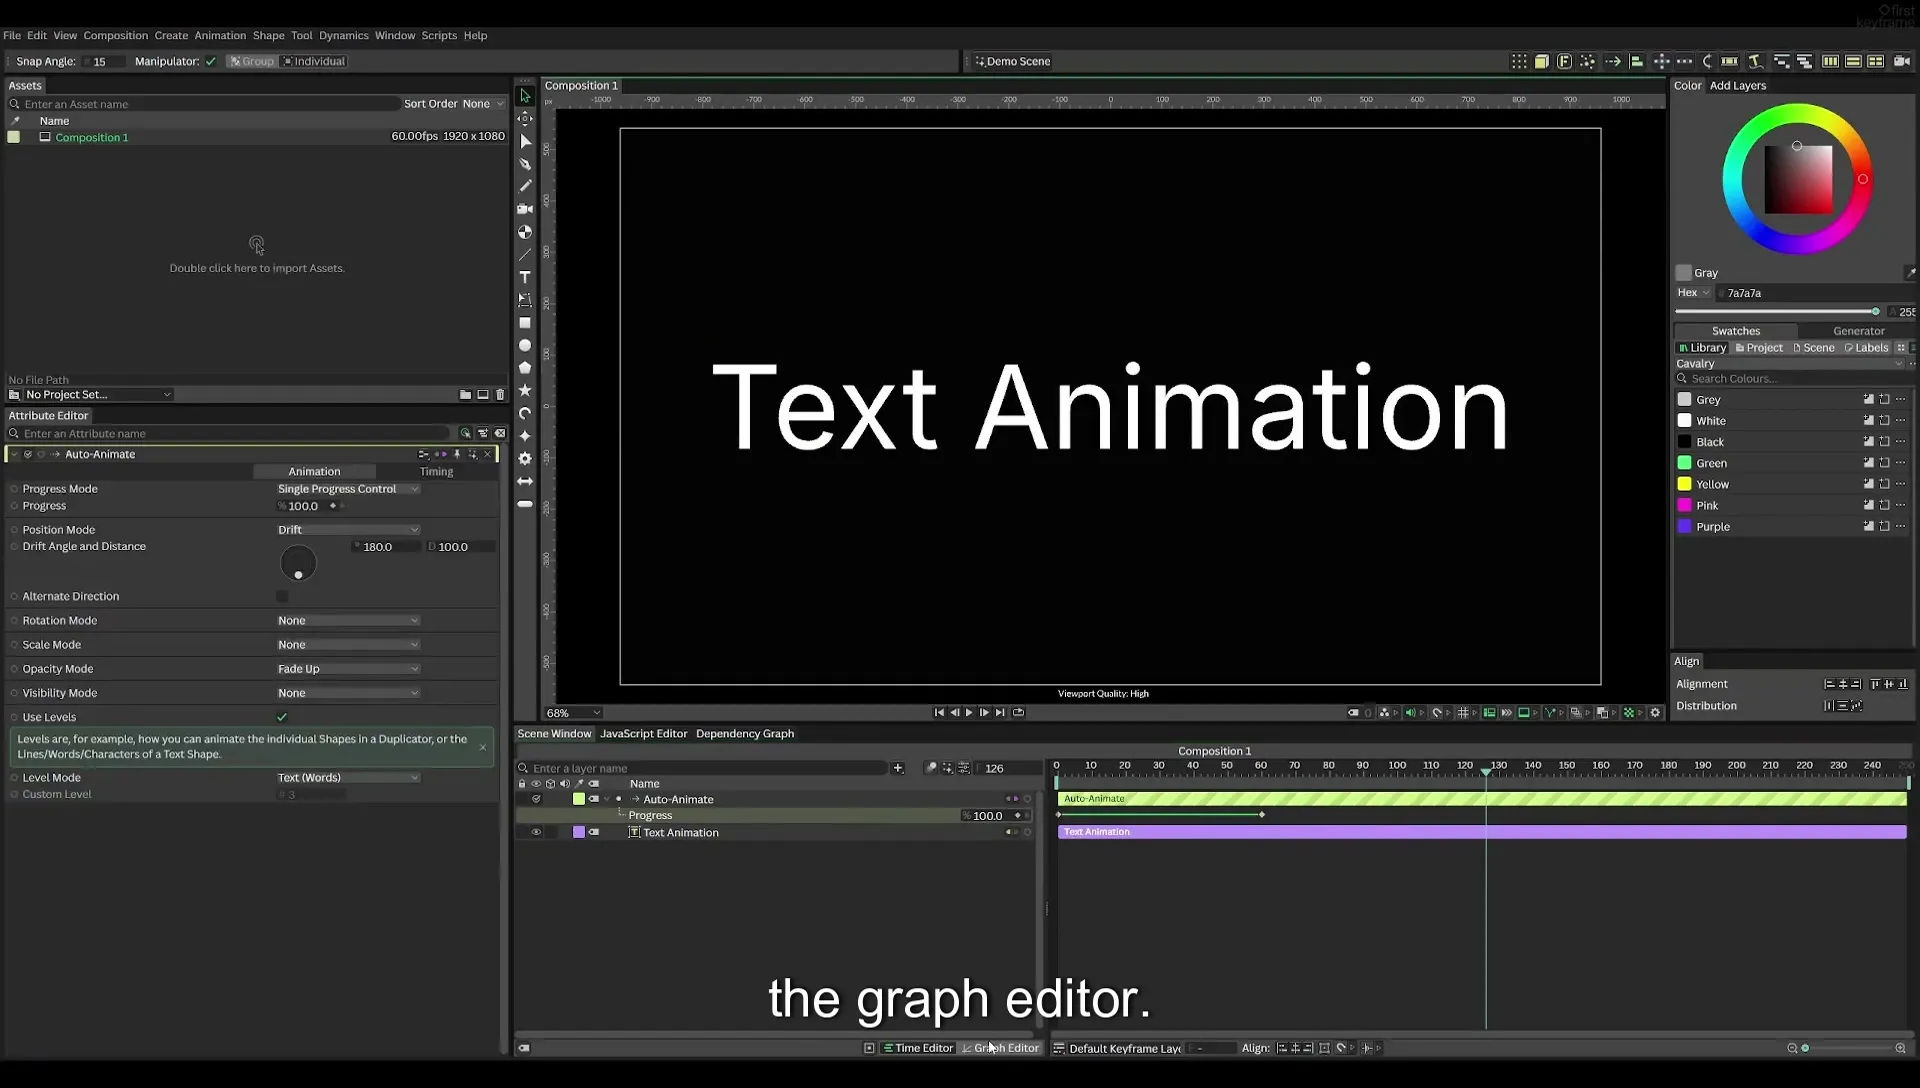Click the Play button in viewport controls
Viewport: 1920px width, 1088px height.
pos(969,713)
